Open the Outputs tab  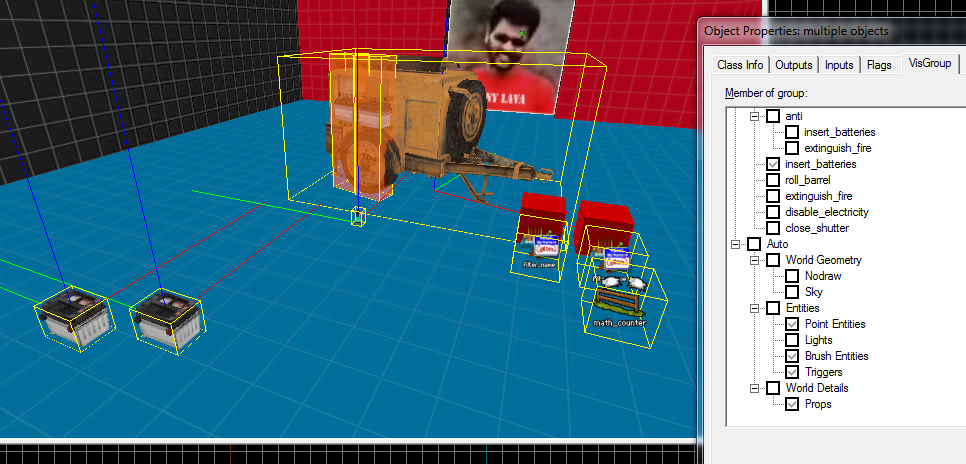tap(794, 65)
